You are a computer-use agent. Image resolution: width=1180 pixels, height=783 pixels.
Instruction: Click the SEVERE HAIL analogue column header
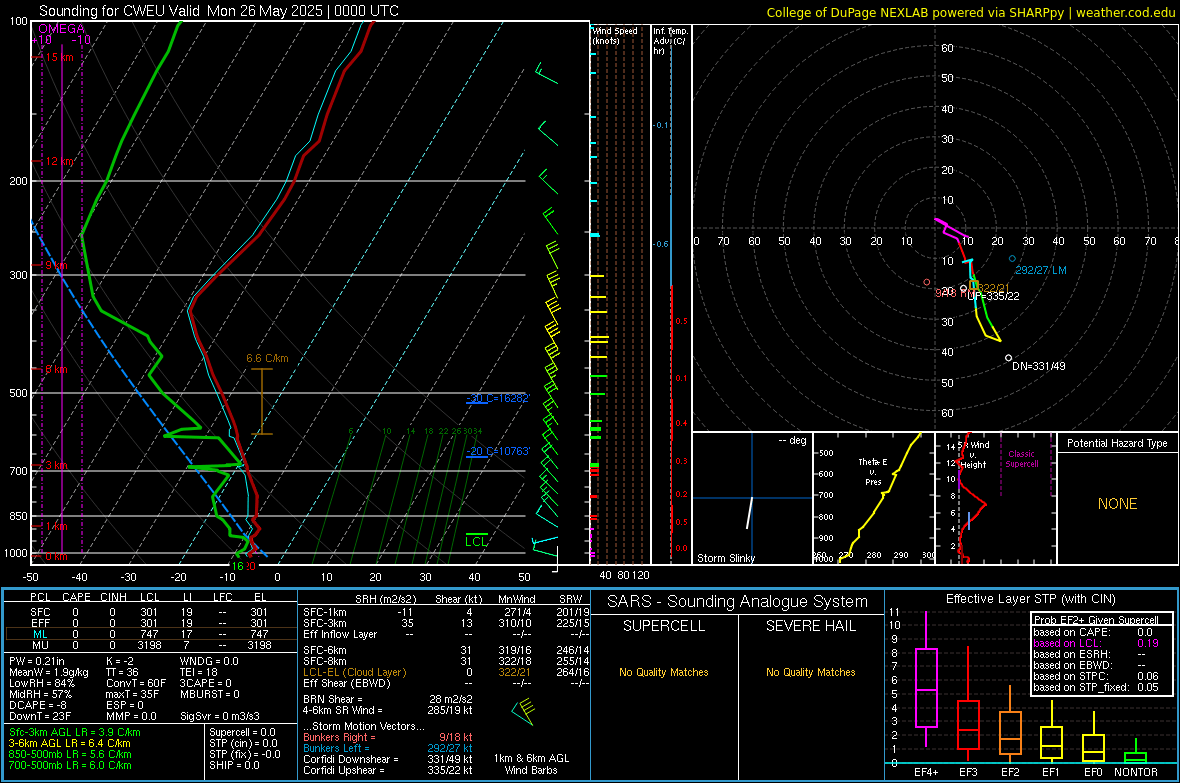[810, 626]
